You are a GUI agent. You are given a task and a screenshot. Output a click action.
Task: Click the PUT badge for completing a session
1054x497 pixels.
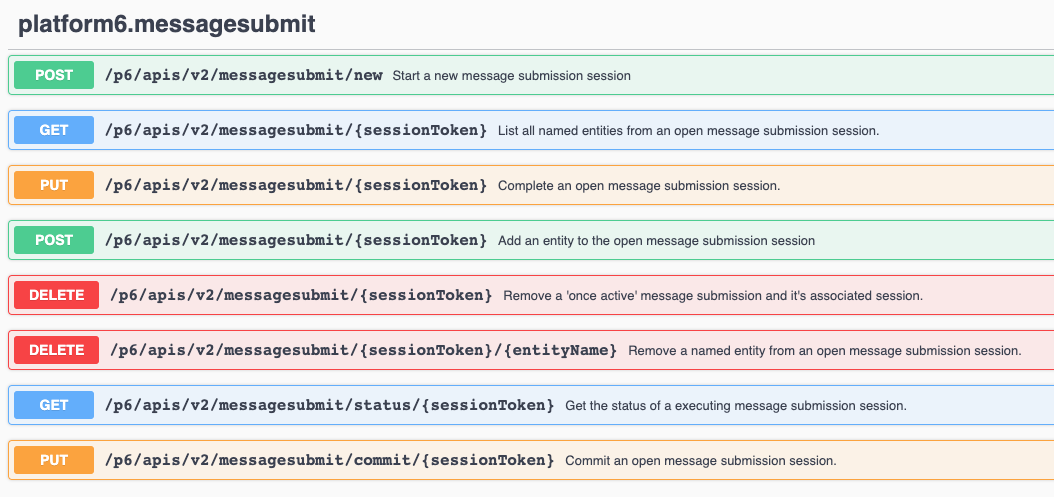54,185
